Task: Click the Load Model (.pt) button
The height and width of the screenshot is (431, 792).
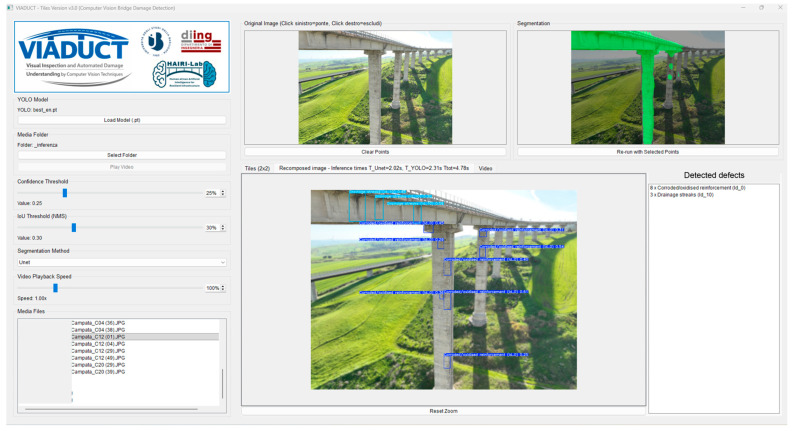Action: click(122, 120)
